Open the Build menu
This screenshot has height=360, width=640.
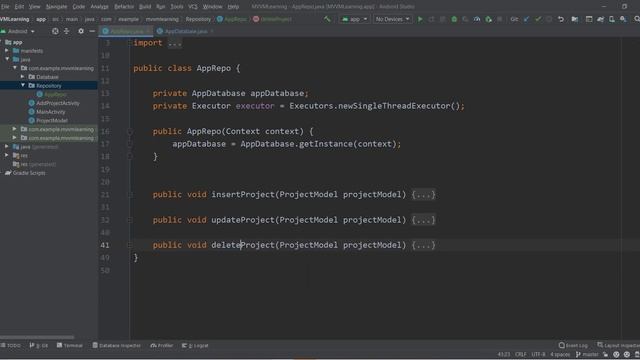pos(145,7)
